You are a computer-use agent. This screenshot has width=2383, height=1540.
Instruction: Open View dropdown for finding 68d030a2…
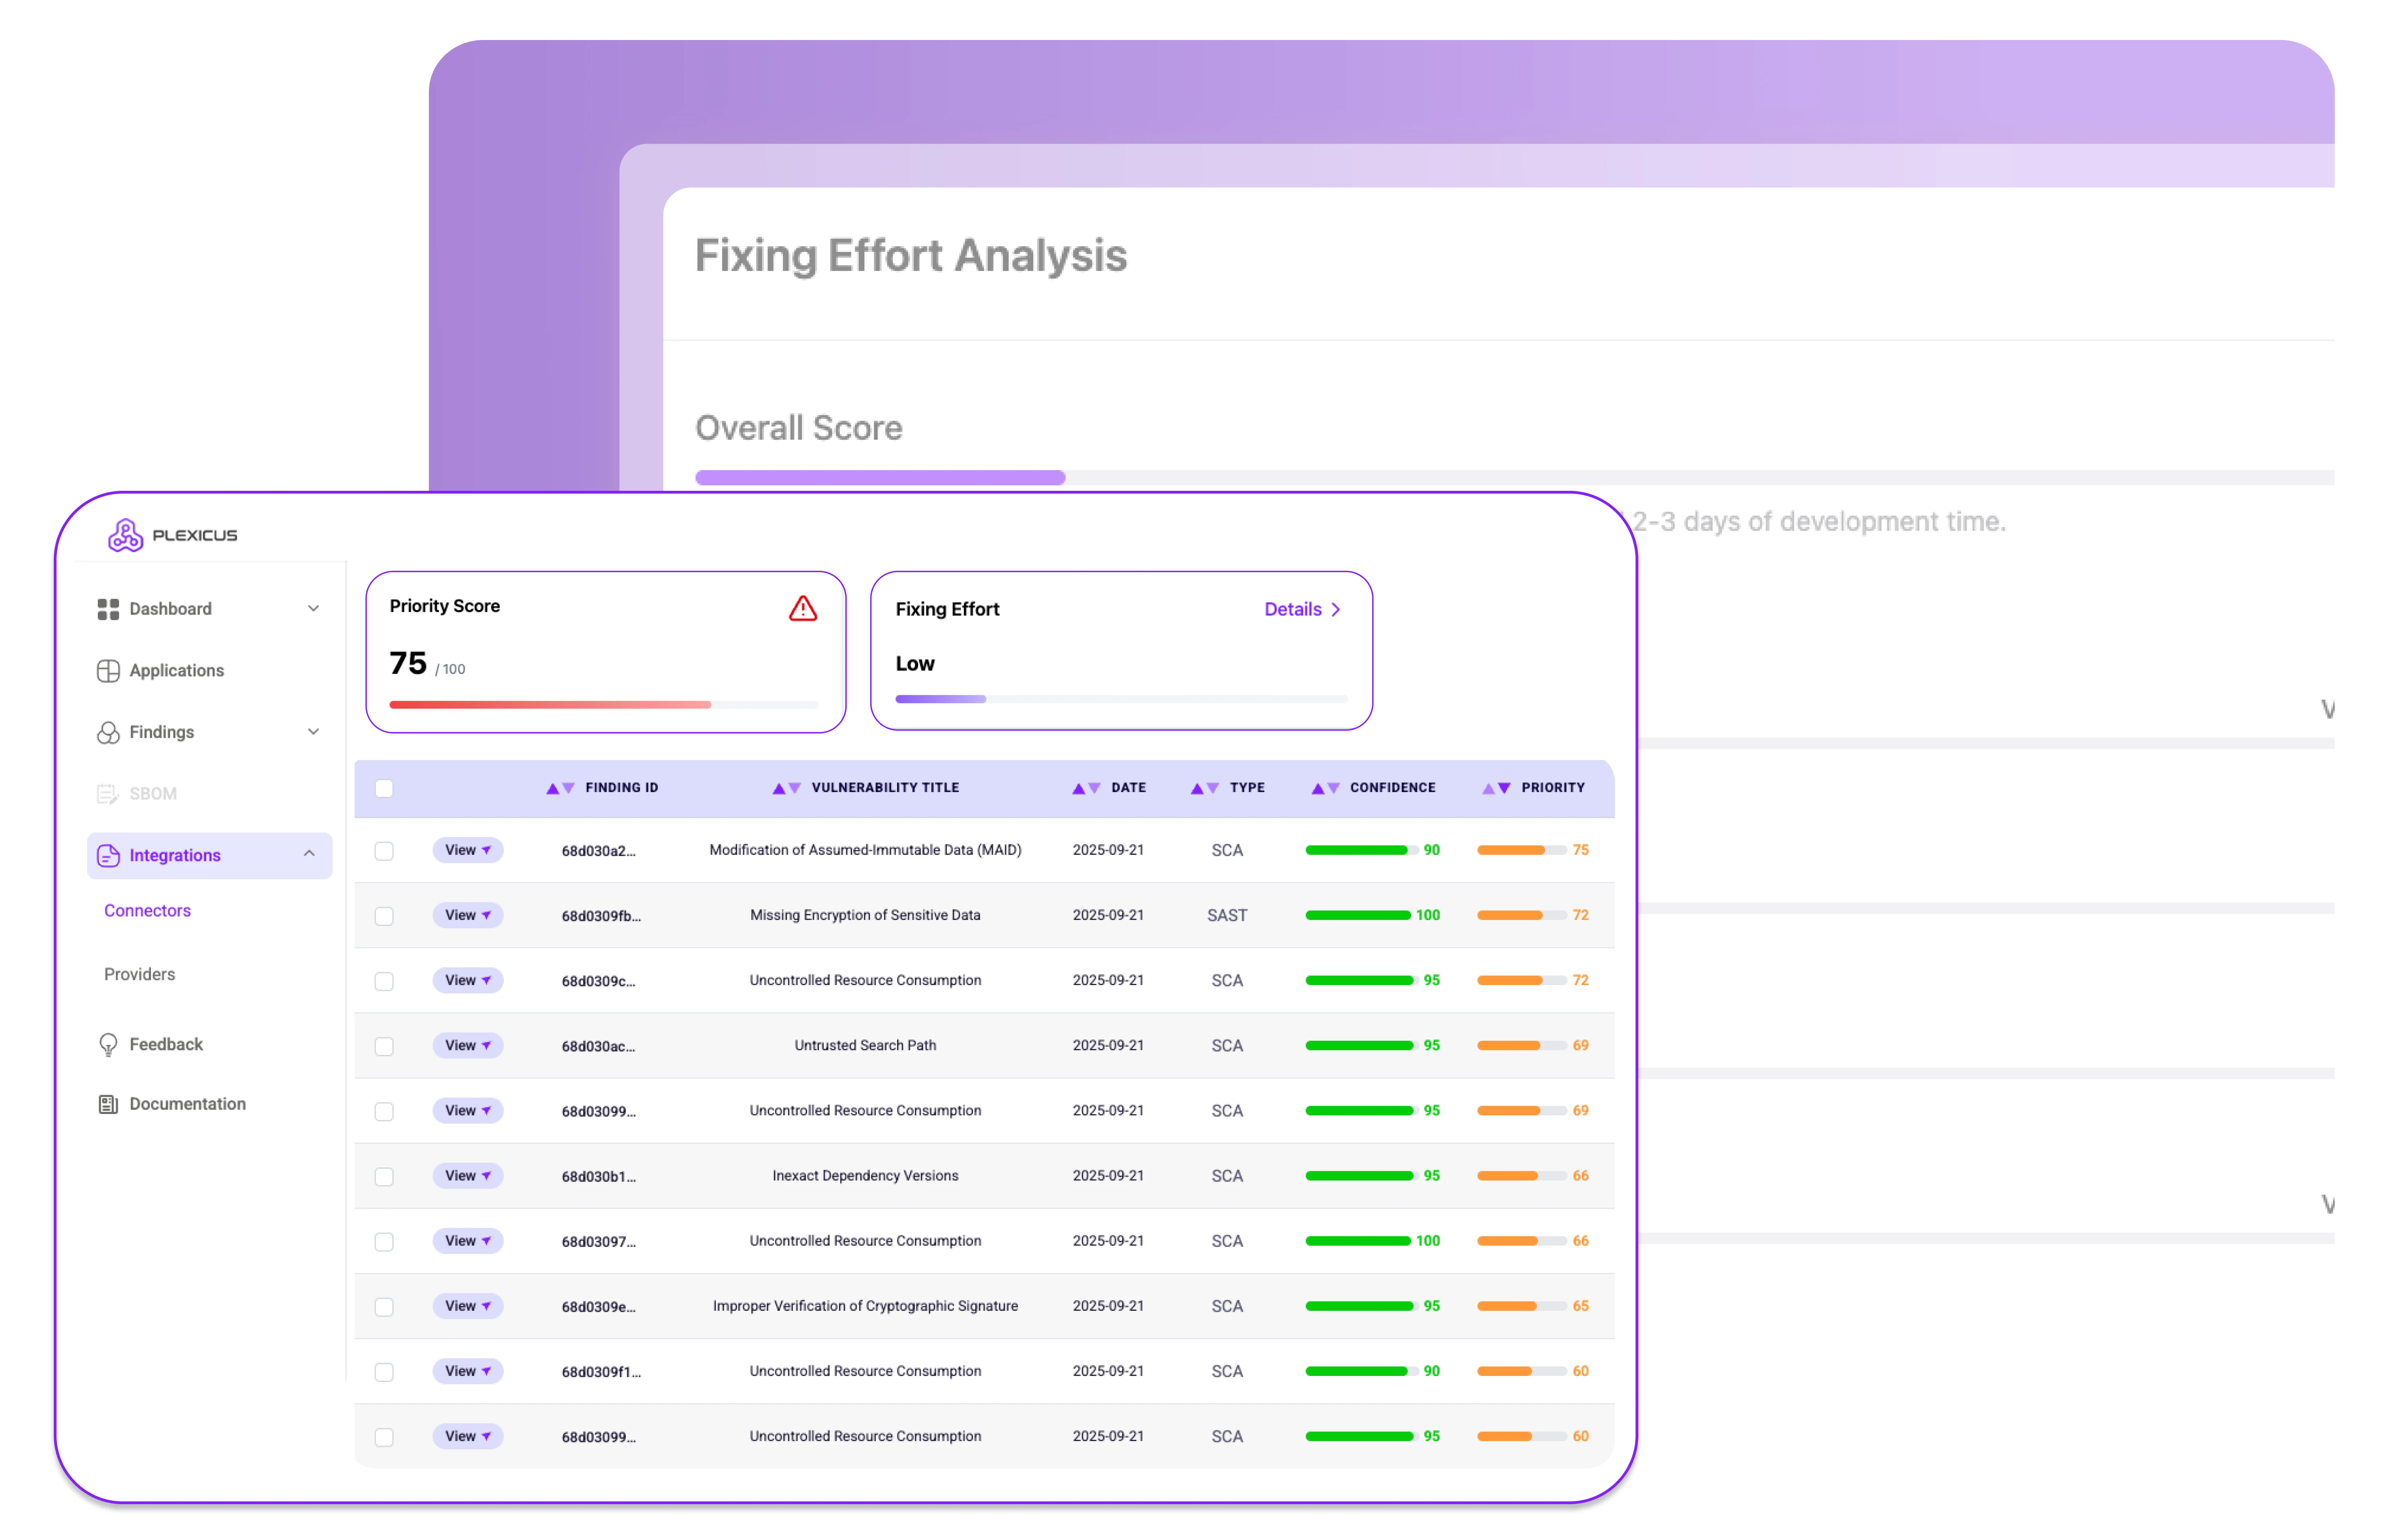pos(467,850)
